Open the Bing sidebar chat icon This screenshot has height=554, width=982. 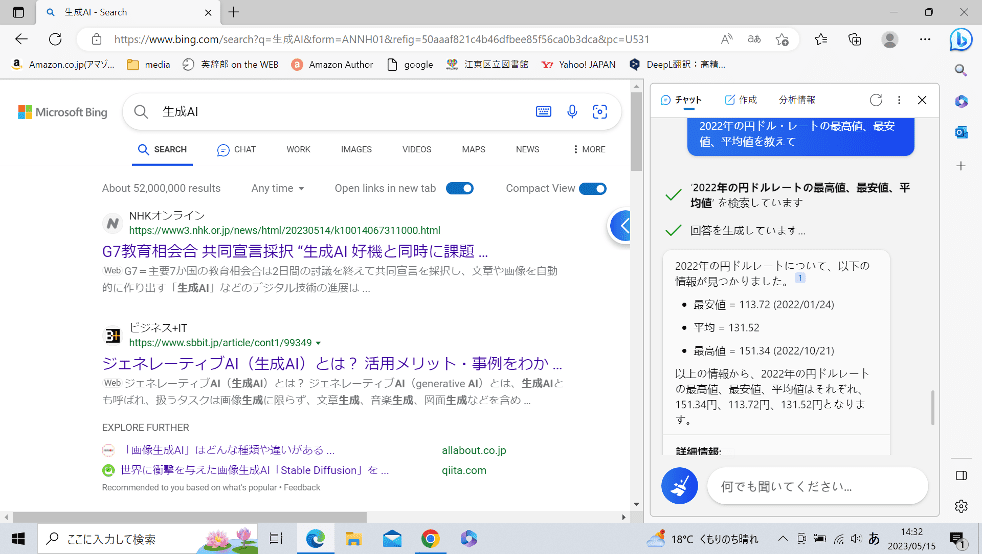[x=961, y=39]
